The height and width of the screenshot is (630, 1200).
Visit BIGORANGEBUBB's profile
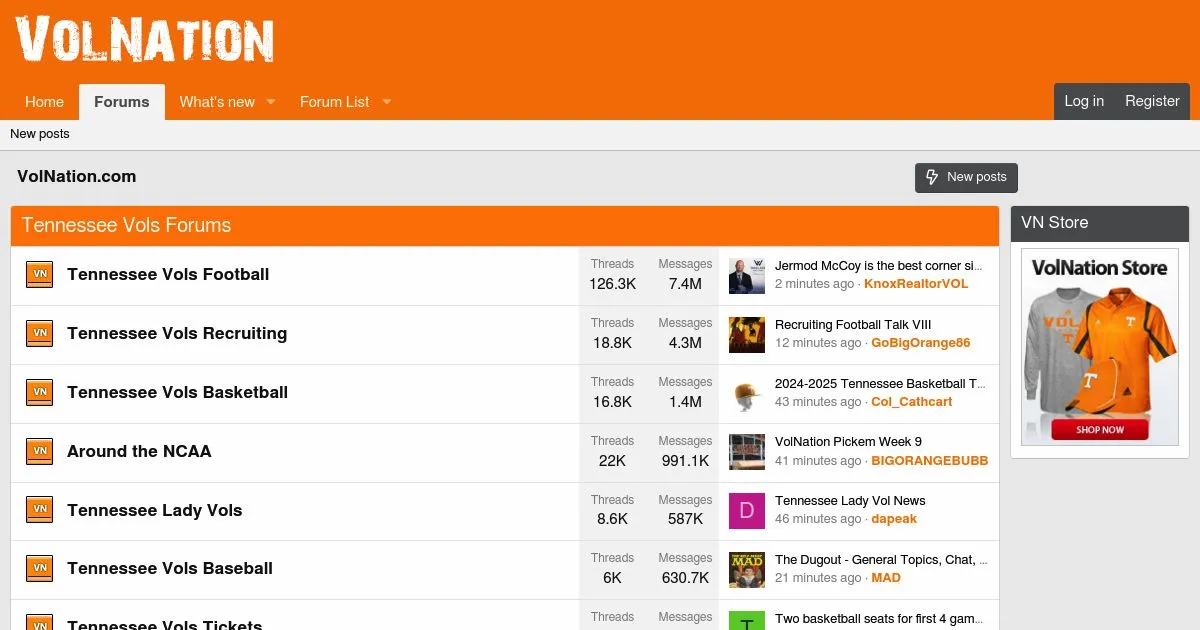(929, 461)
